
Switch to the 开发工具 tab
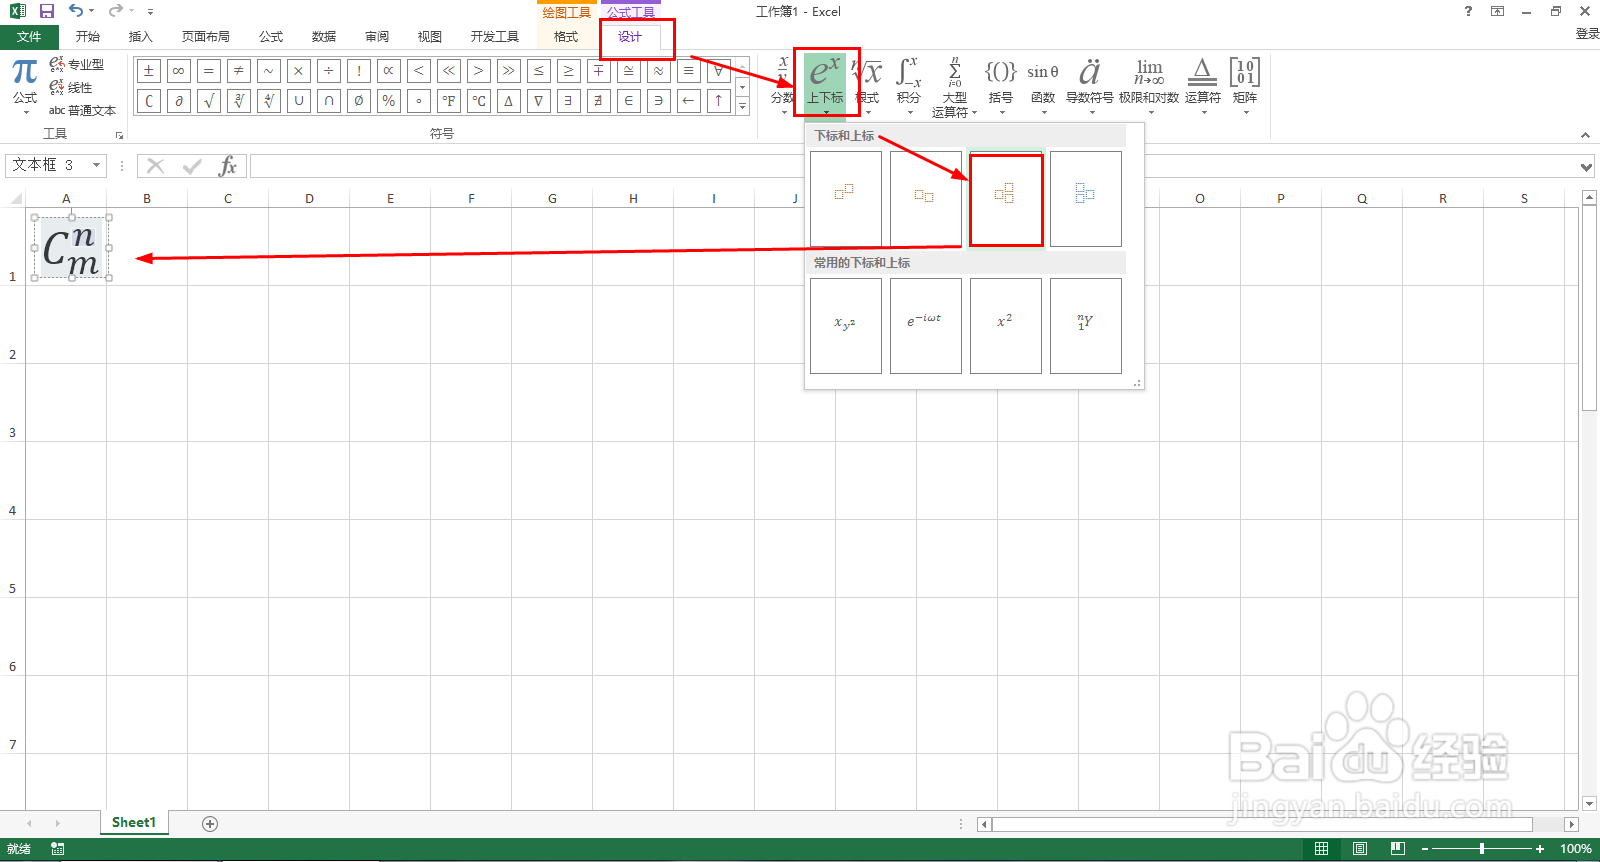(x=495, y=37)
